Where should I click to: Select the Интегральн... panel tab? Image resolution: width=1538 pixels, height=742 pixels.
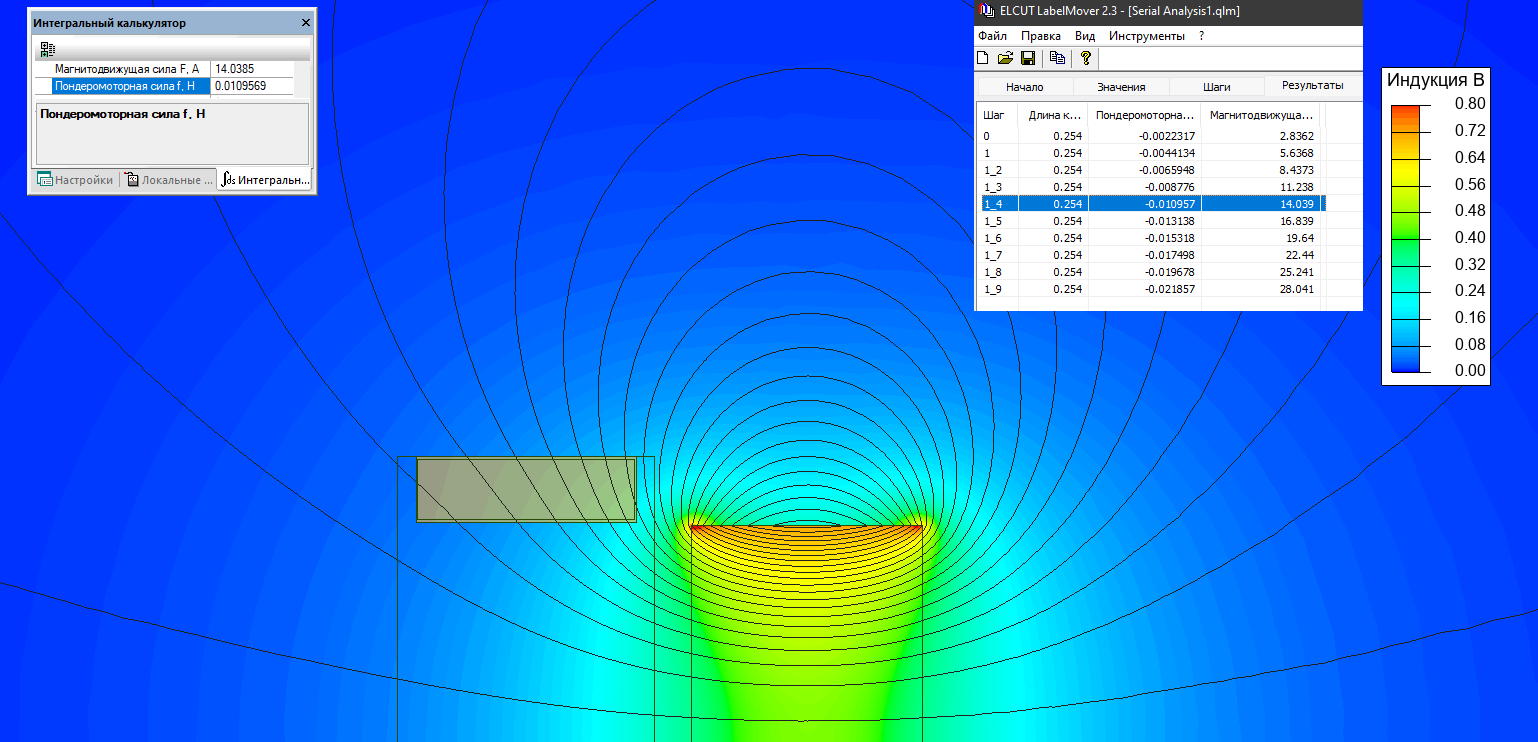tap(265, 180)
